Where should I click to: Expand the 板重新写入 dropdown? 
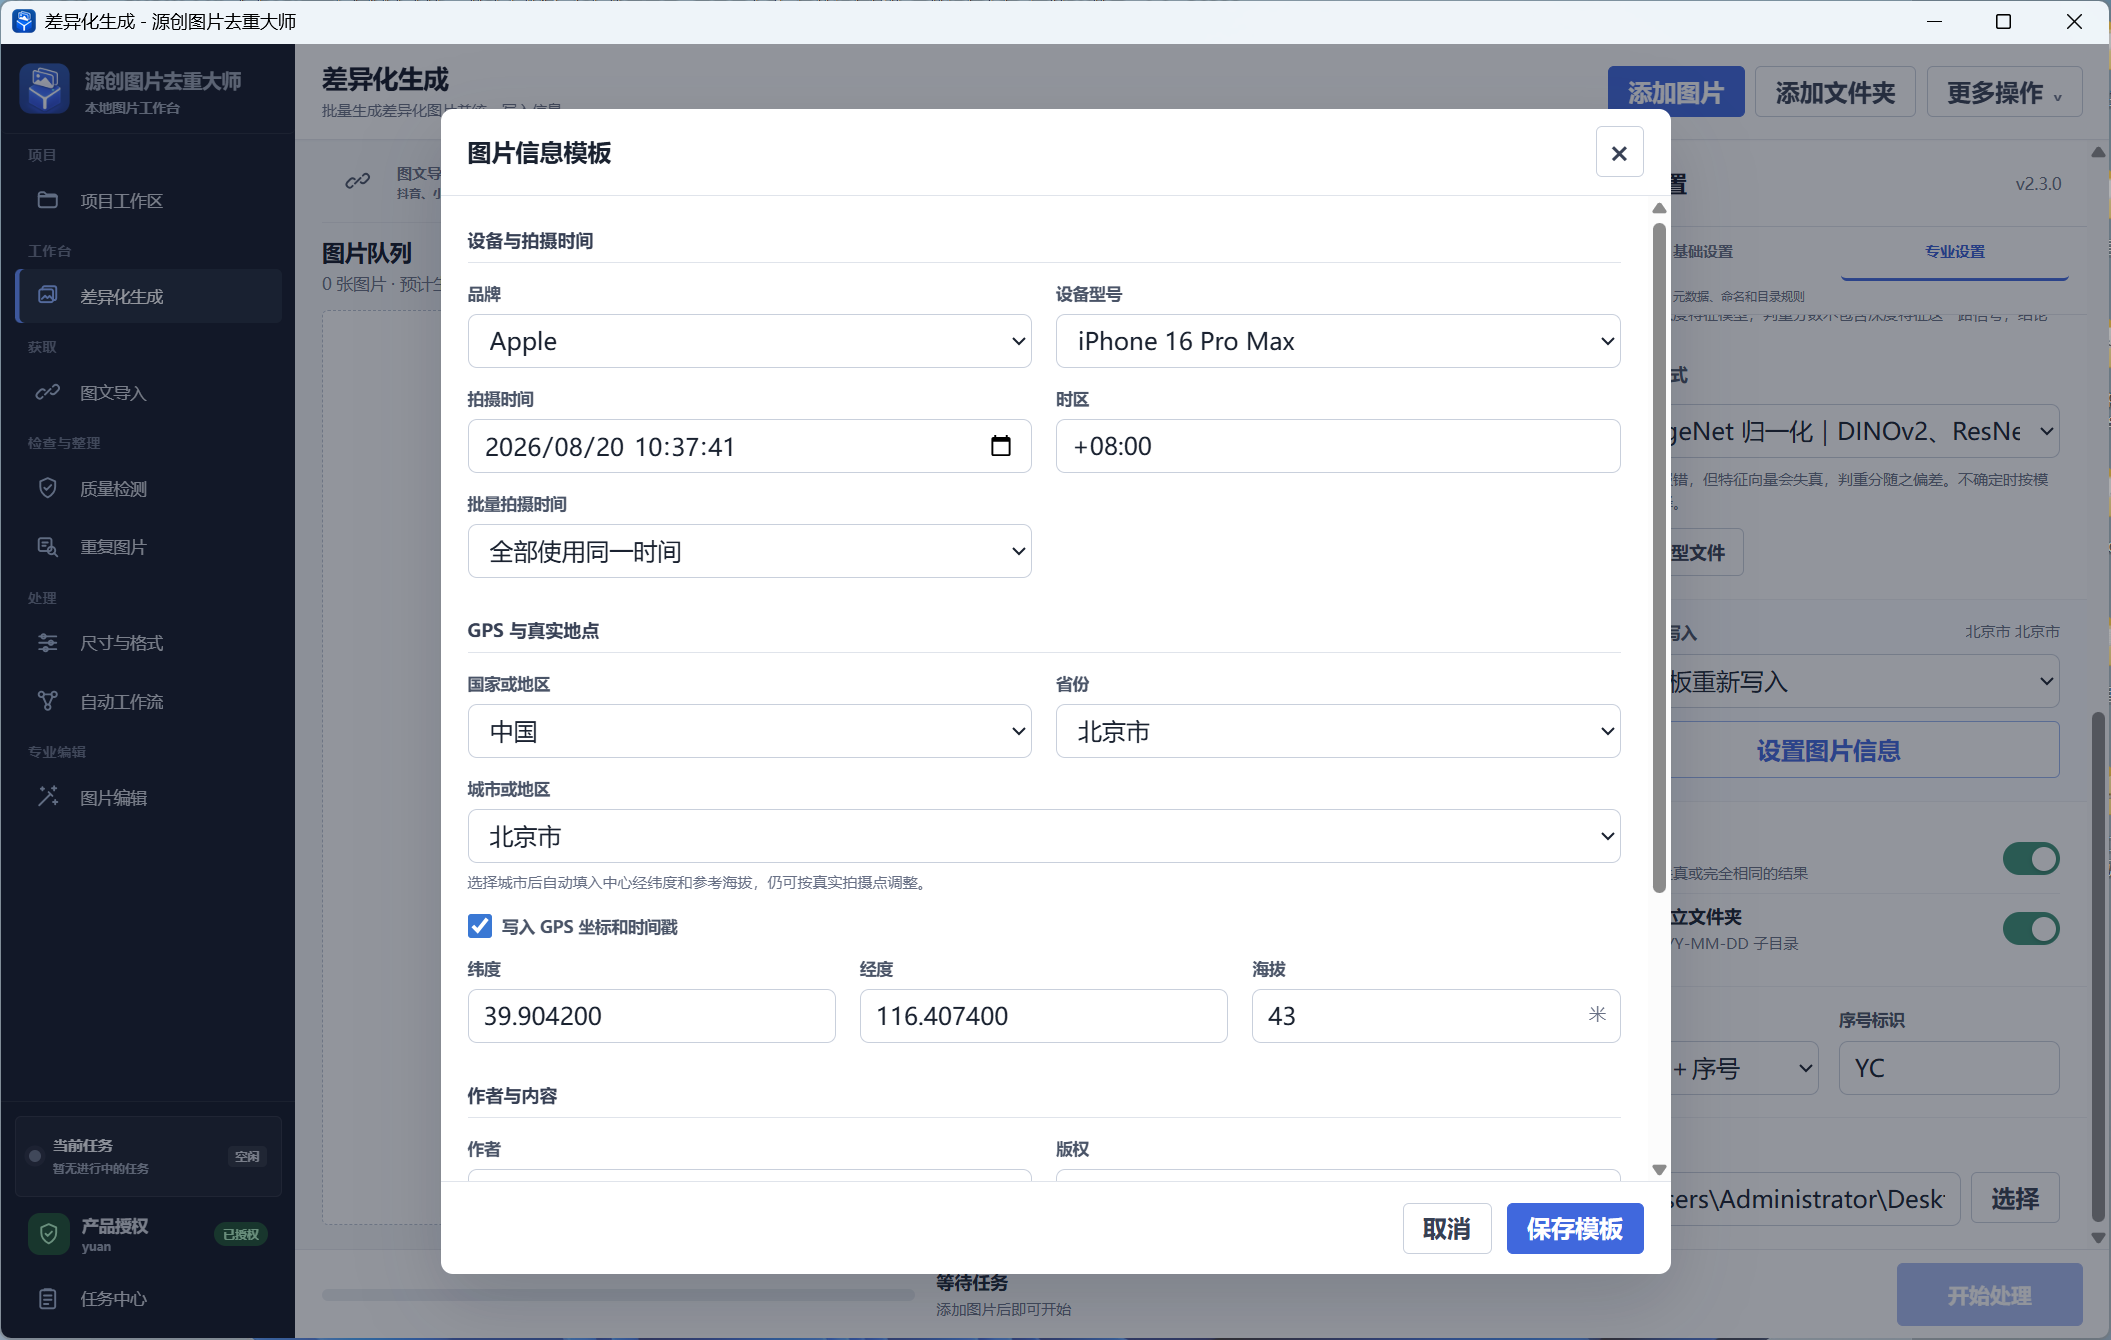point(1864,681)
